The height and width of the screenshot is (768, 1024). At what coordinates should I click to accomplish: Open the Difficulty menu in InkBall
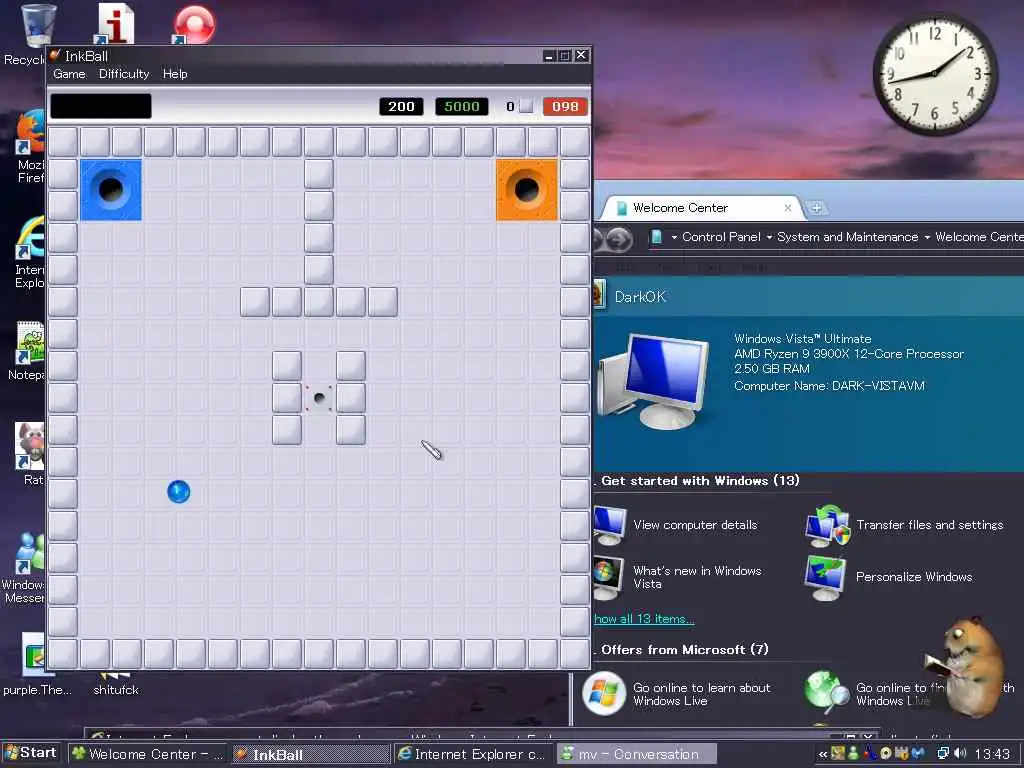[x=124, y=74]
